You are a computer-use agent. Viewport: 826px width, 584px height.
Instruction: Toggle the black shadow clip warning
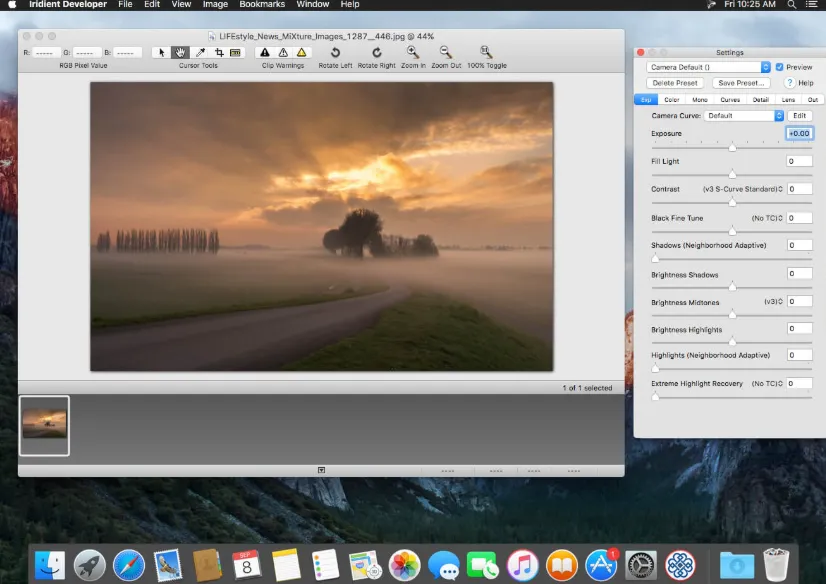(x=265, y=52)
